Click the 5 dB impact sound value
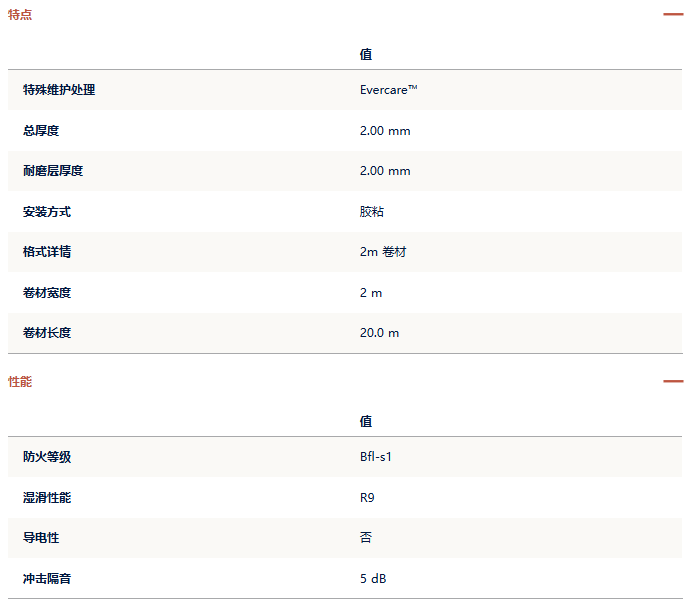This screenshot has width=697, height=605. pyautogui.click(x=374, y=579)
